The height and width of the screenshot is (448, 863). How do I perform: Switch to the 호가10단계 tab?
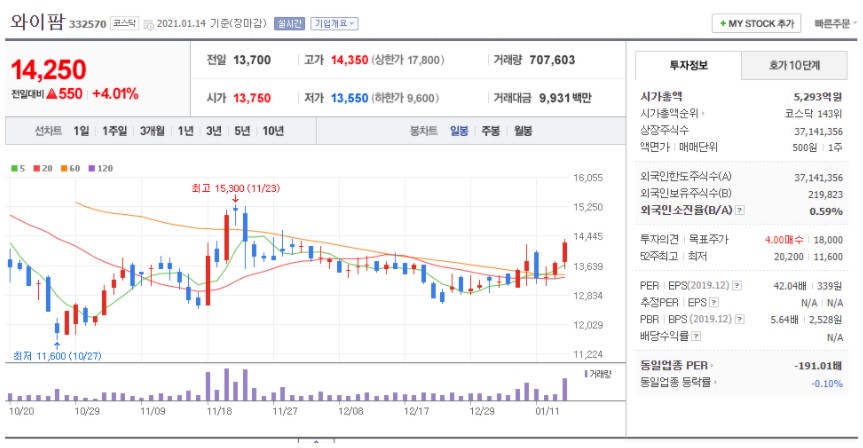tap(794, 65)
